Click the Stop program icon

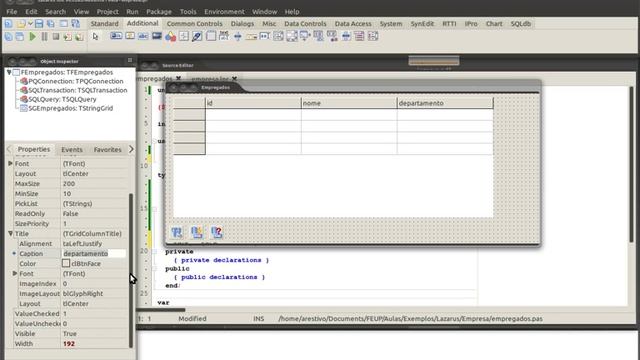click(x=56, y=37)
